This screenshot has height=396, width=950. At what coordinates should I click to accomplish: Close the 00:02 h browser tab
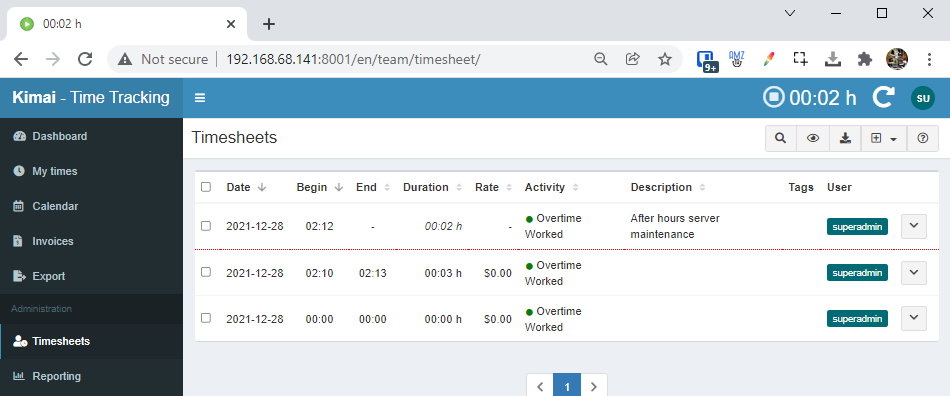click(231, 24)
